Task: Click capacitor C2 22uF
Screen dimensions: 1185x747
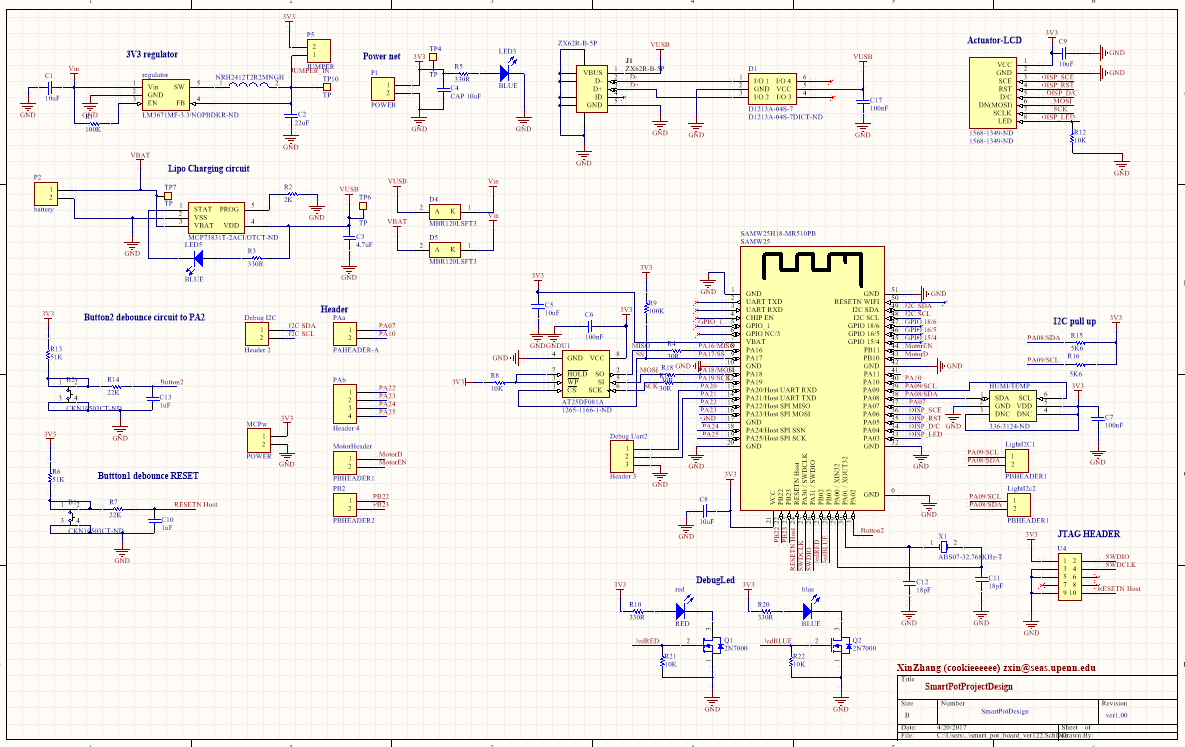Action: click(292, 116)
